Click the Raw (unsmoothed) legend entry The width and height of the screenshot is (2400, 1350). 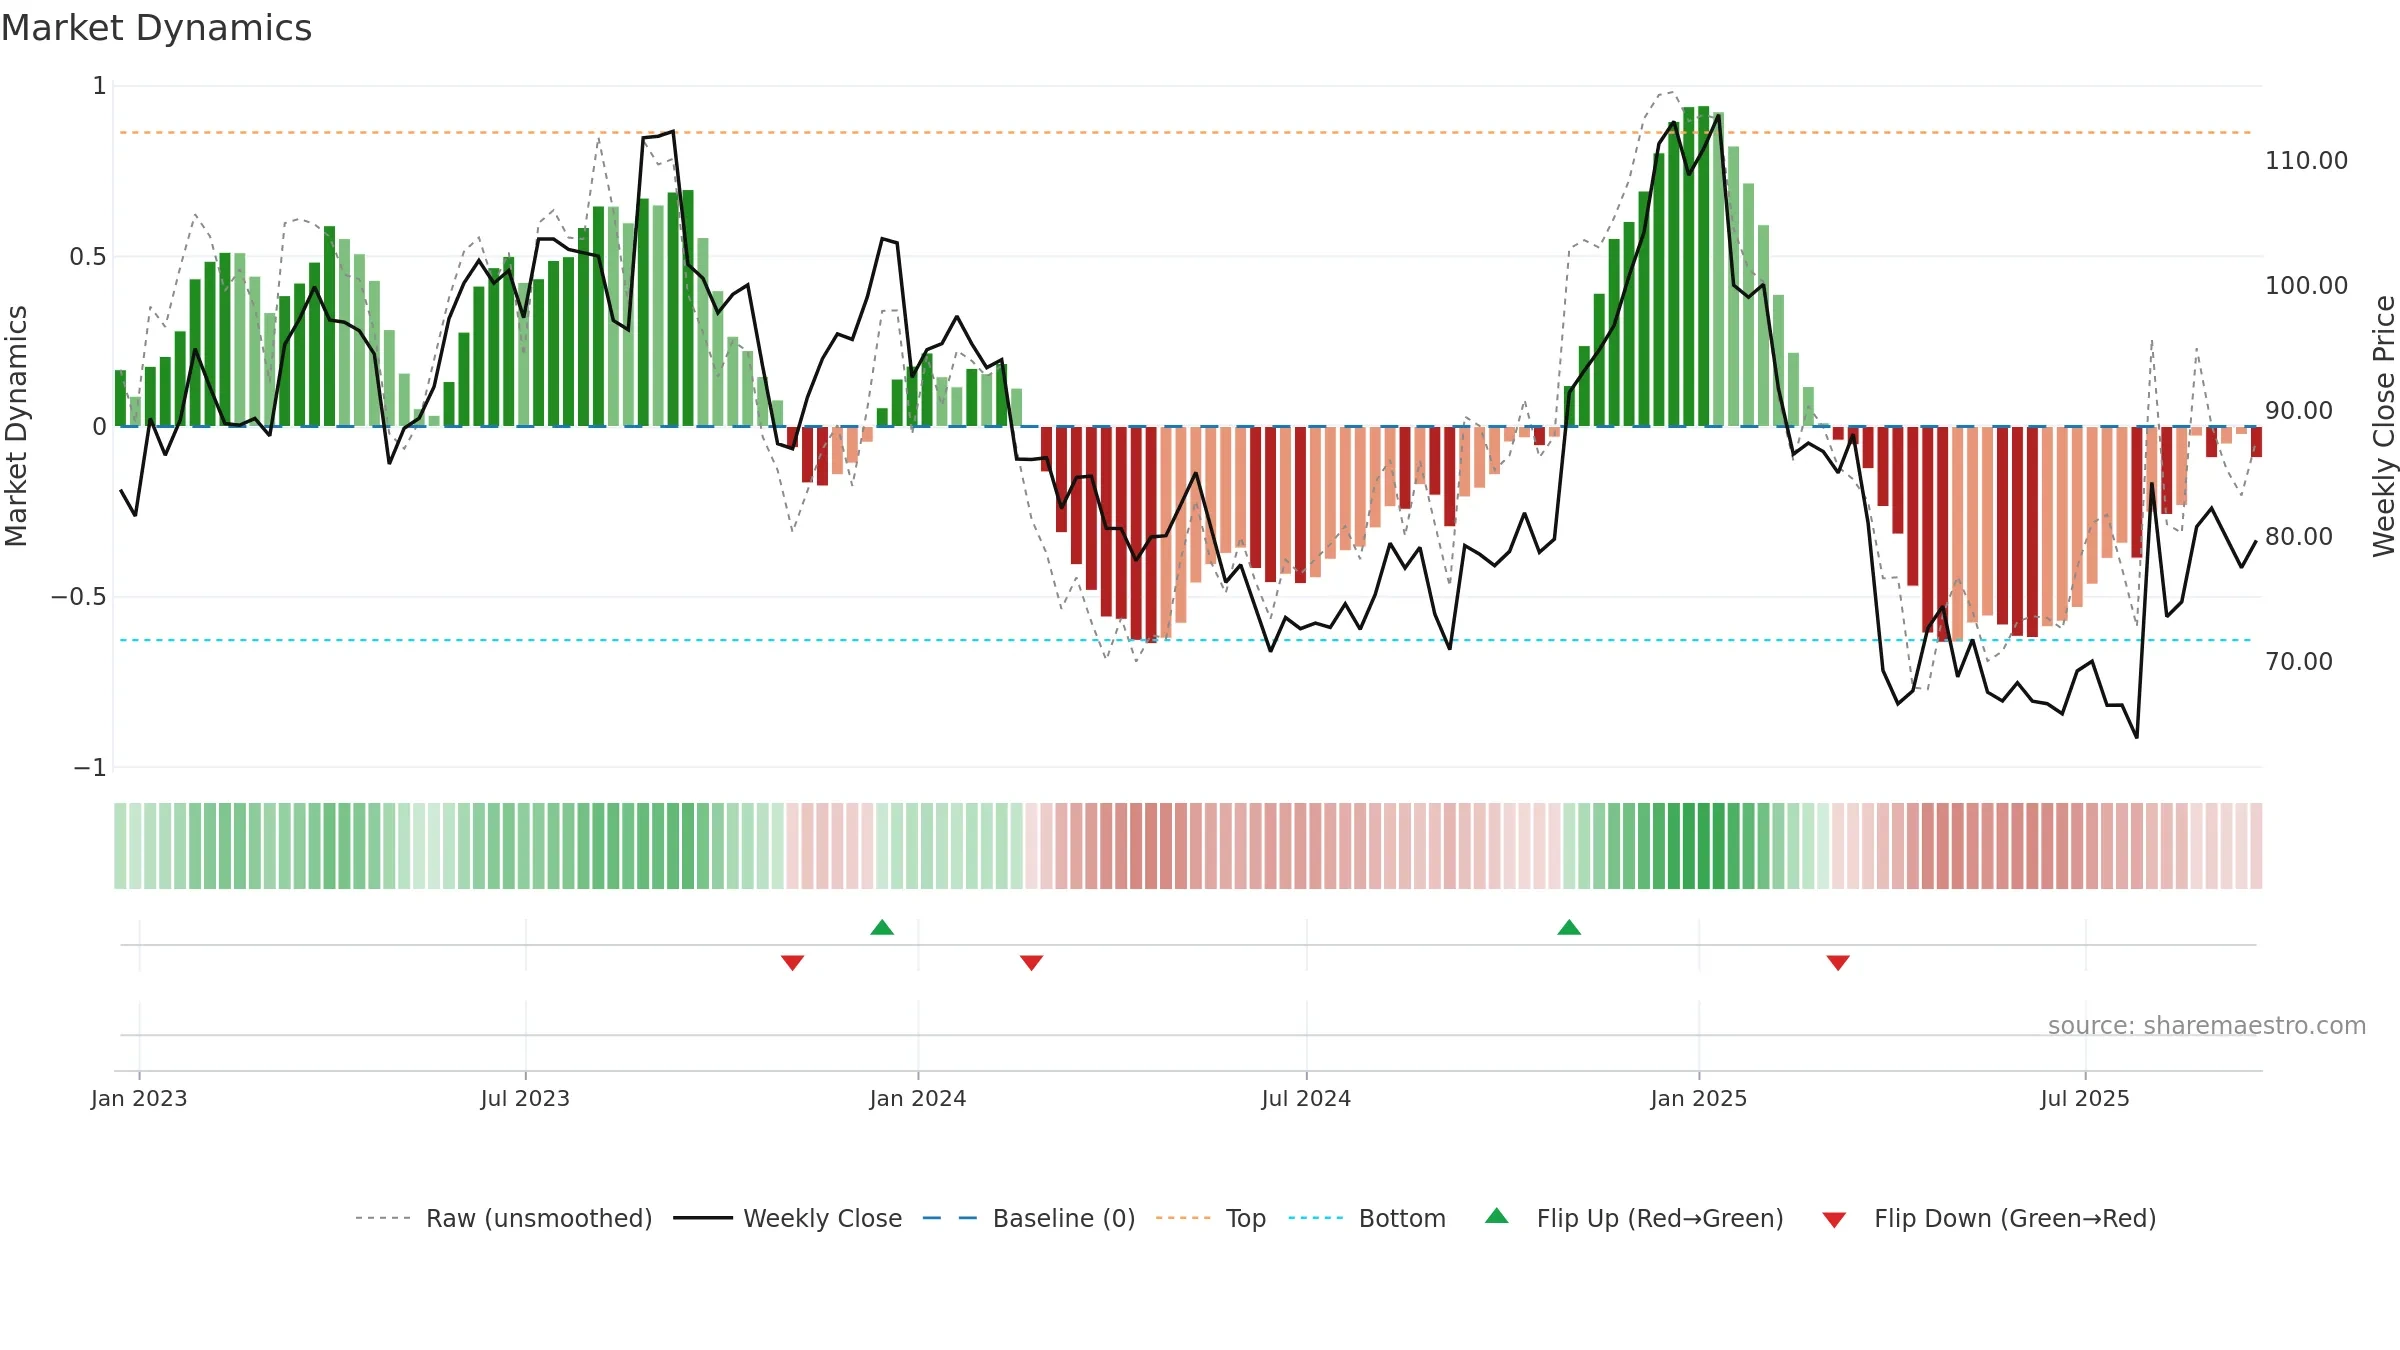pos(503,1218)
